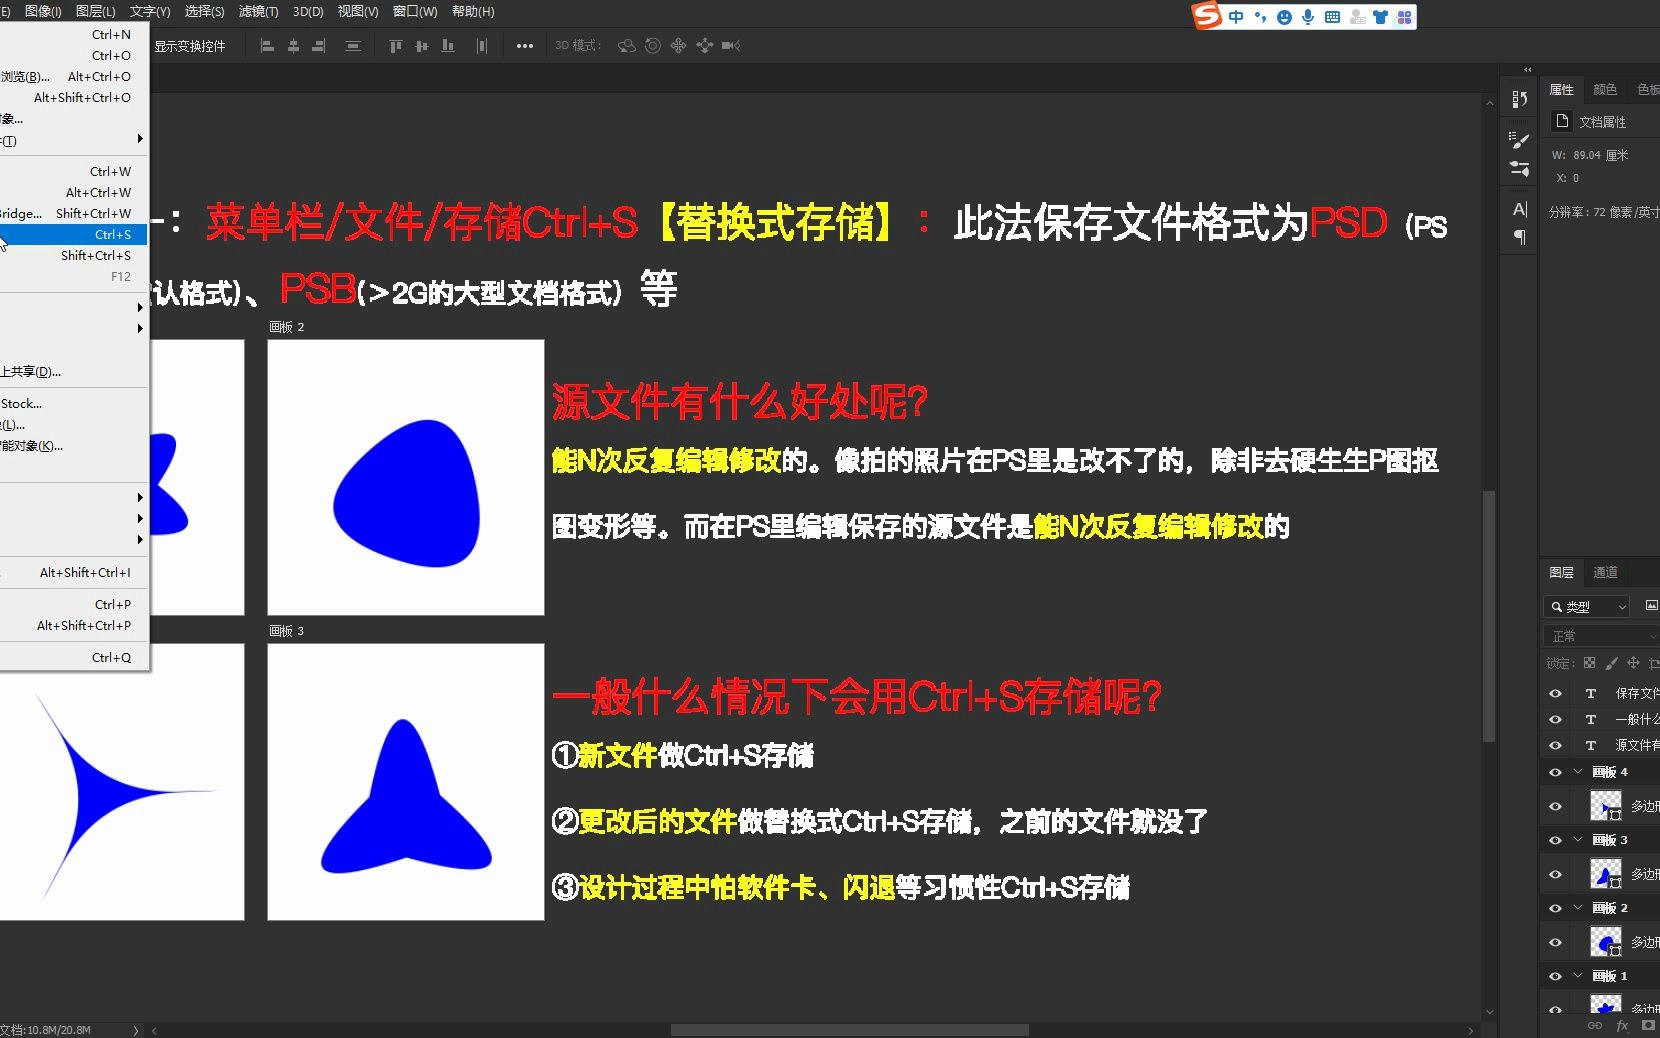Click the lock image pixels brush icon
1660x1038 pixels.
tap(1611, 663)
